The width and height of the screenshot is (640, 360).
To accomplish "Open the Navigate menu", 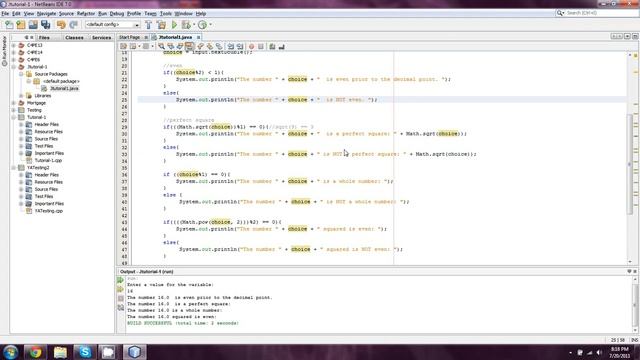I will point(46,13).
